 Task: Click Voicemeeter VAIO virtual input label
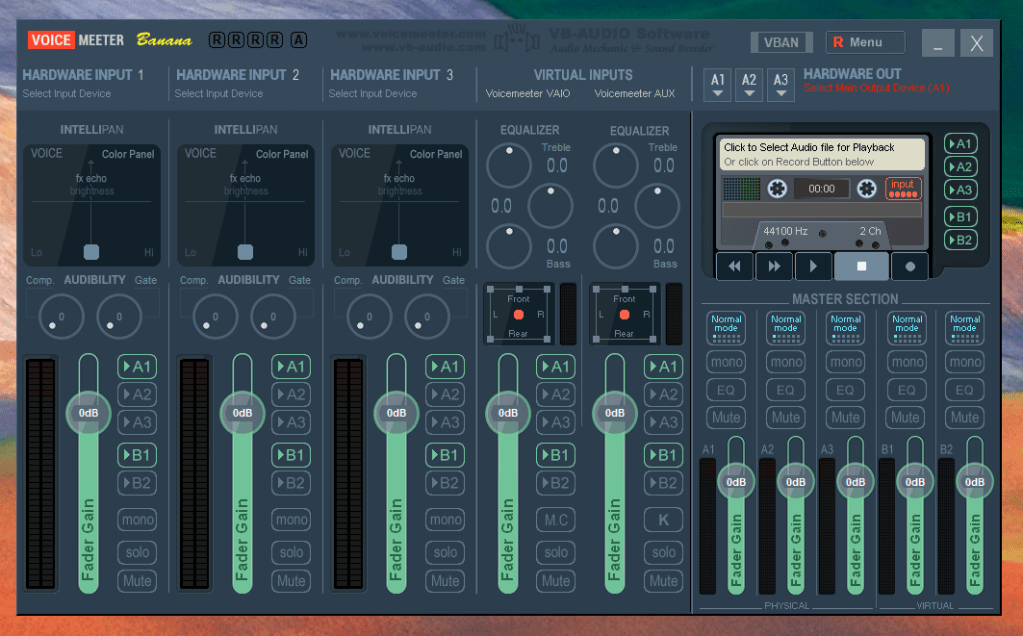[x=528, y=93]
